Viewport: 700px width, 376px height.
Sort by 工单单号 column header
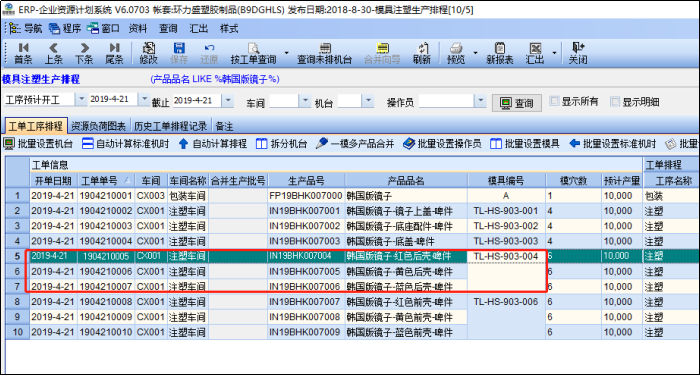tap(106, 181)
